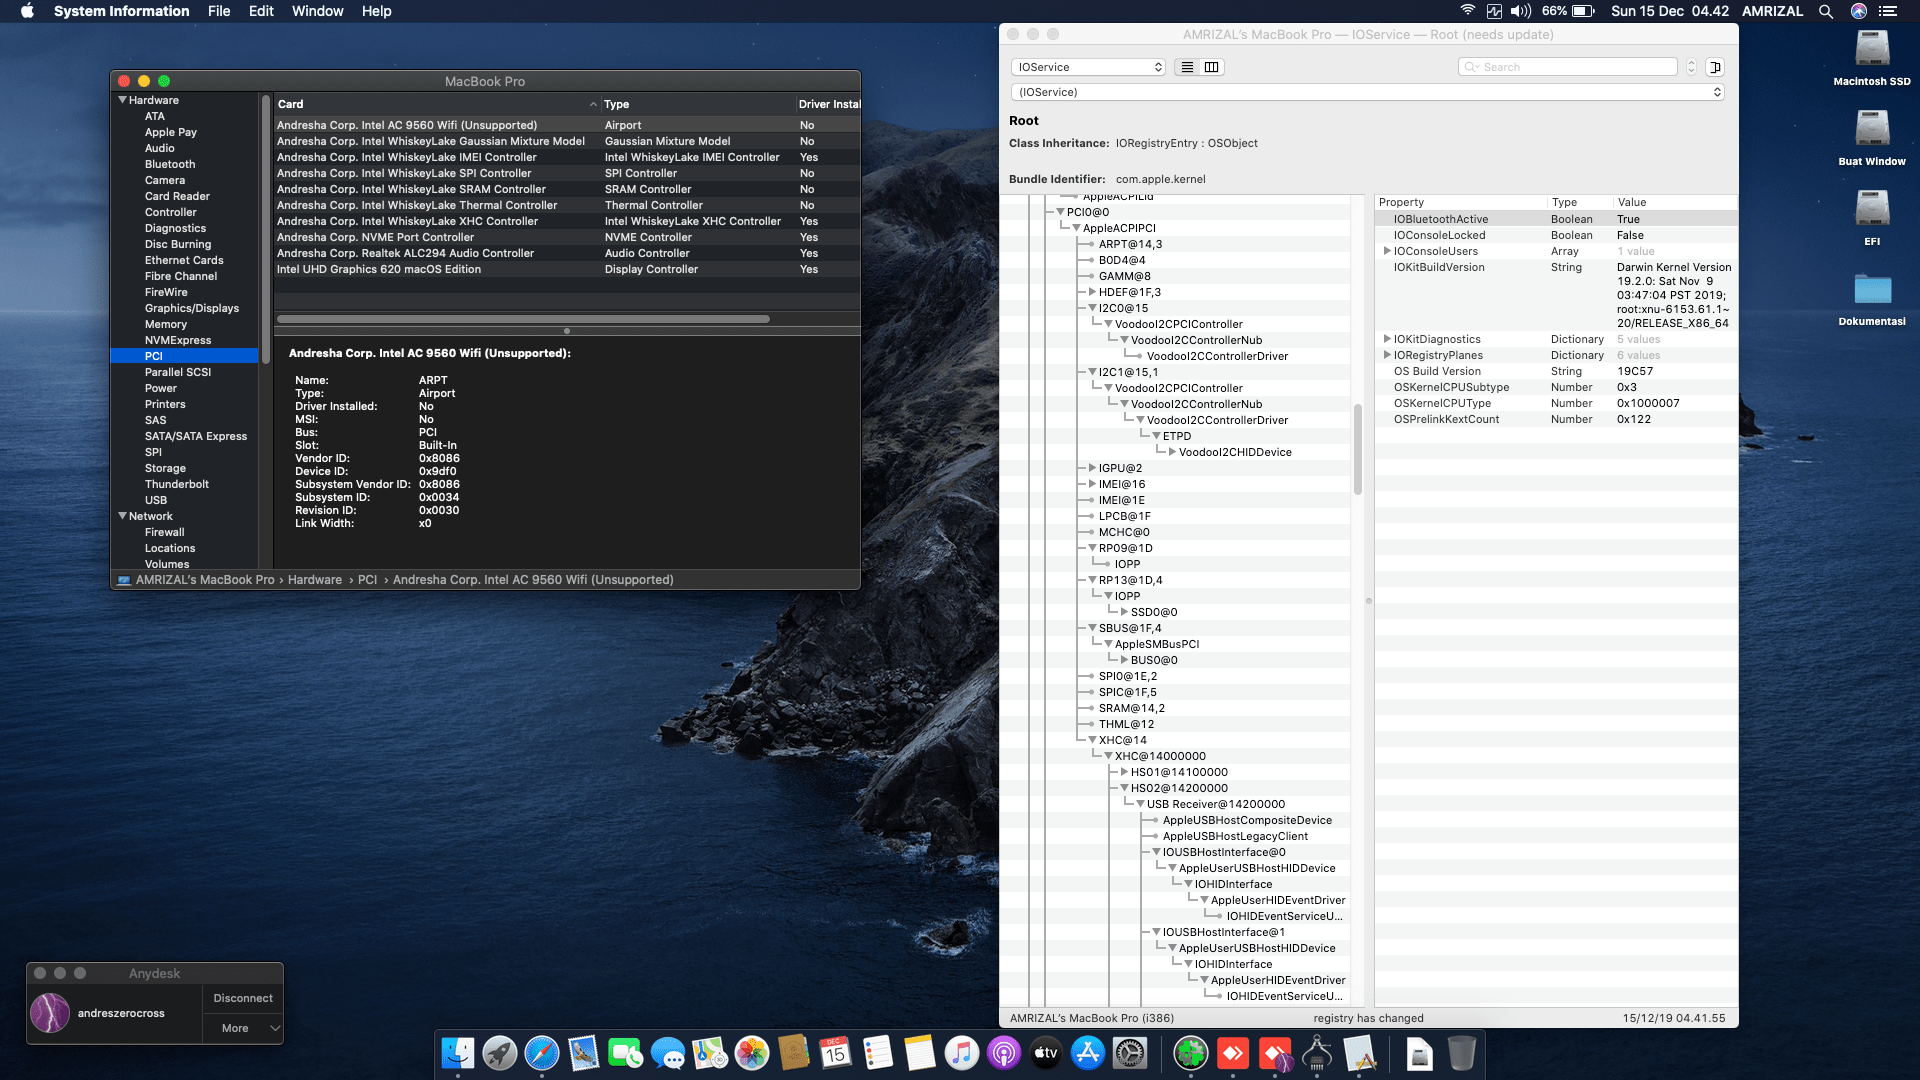Toggle the inspector panel in IORegistryExplorer
This screenshot has height=1080, width=1920.
pyautogui.click(x=1716, y=66)
